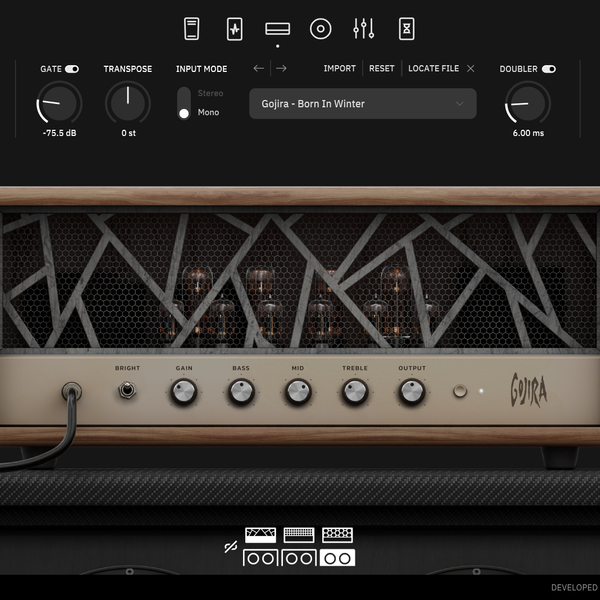600x600 pixels.
Task: Click the X next to Locate File
Action: 471,68
